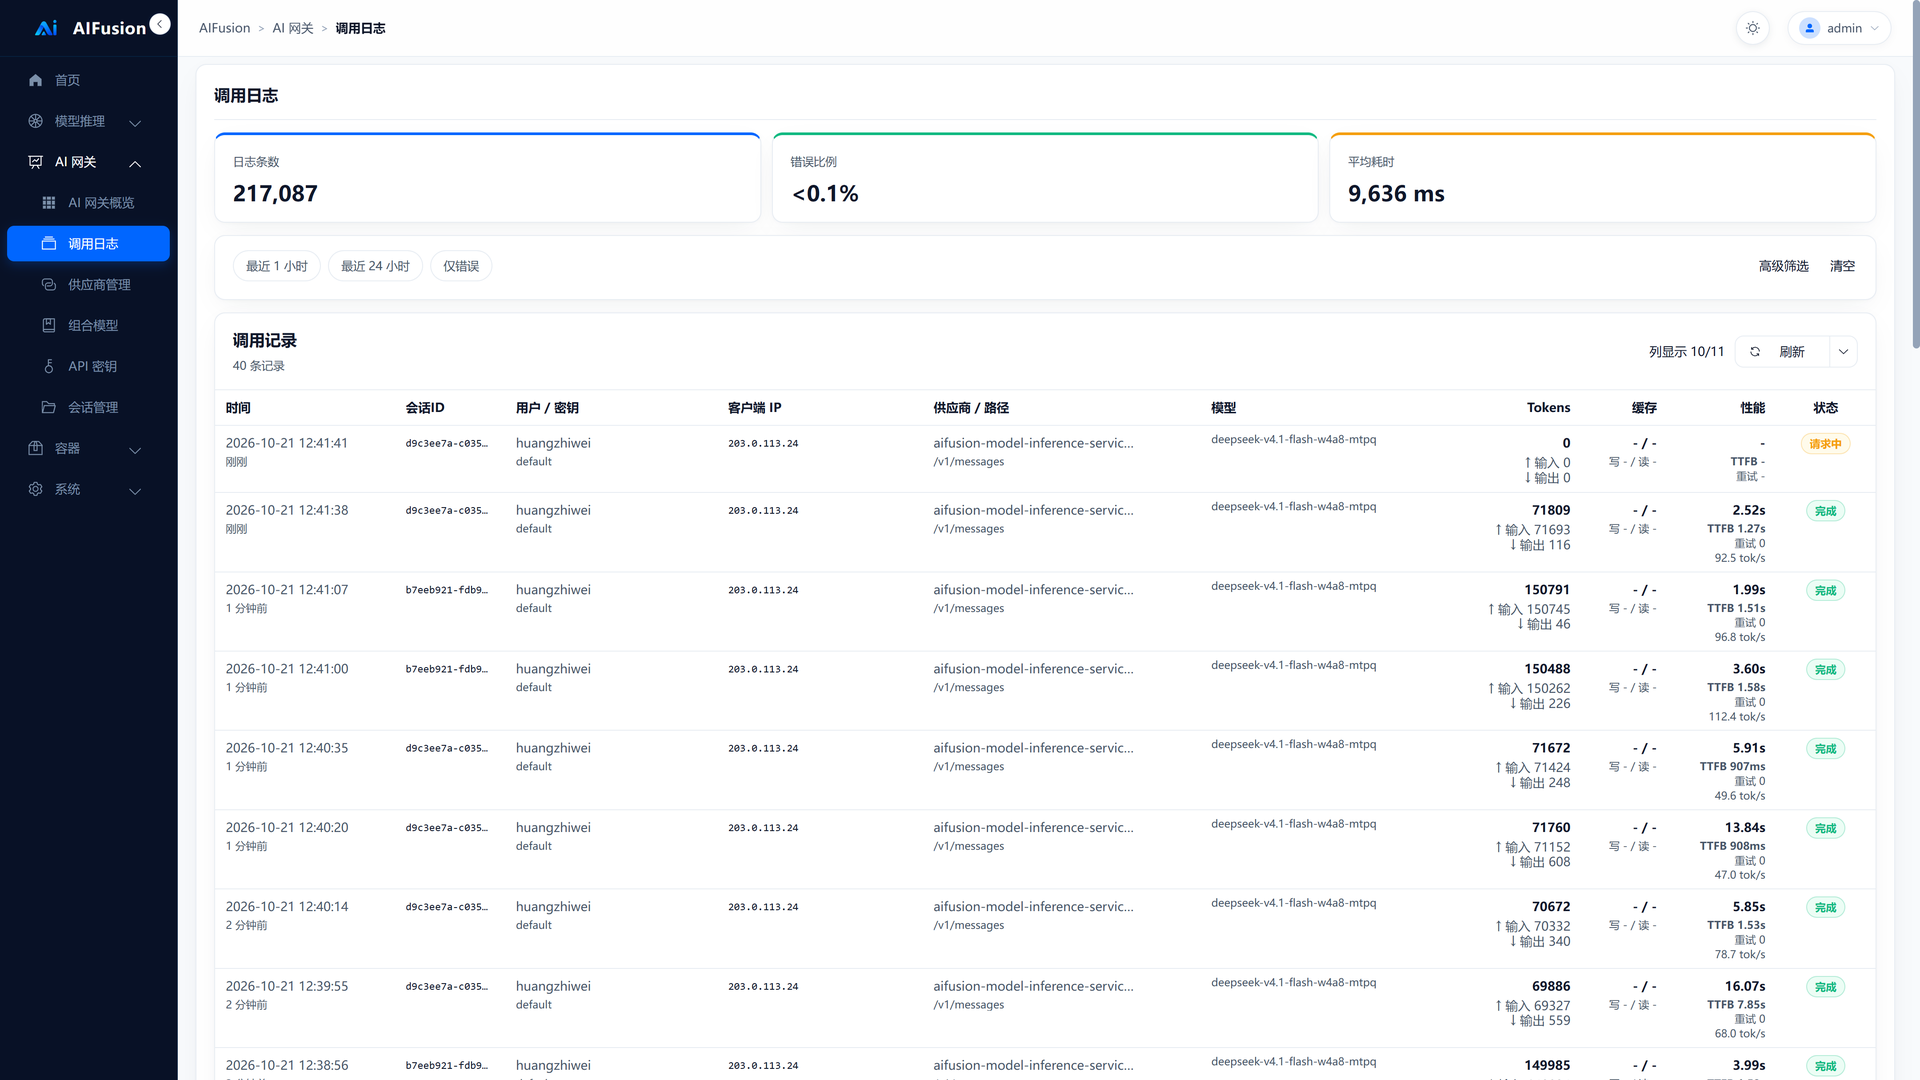Click the 刷新 refresh button
This screenshot has width=1920, height=1080.
click(1781, 352)
